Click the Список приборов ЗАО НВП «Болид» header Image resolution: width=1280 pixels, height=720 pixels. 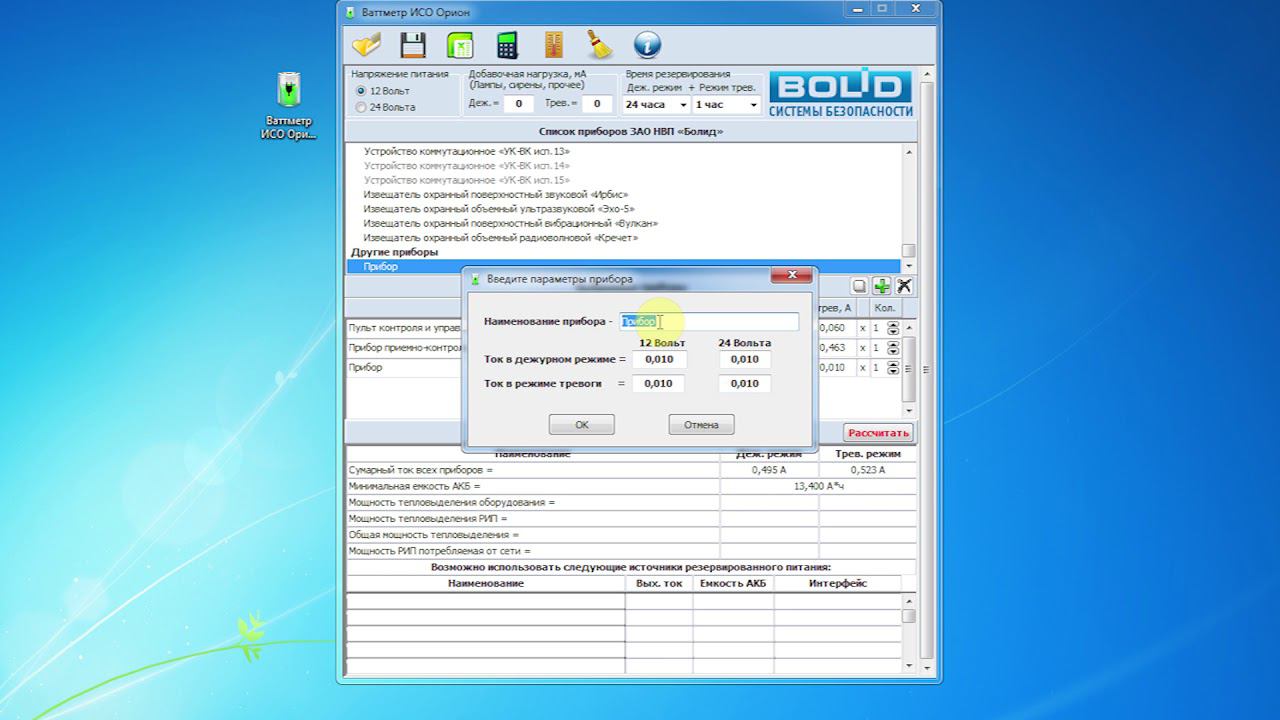(631, 131)
